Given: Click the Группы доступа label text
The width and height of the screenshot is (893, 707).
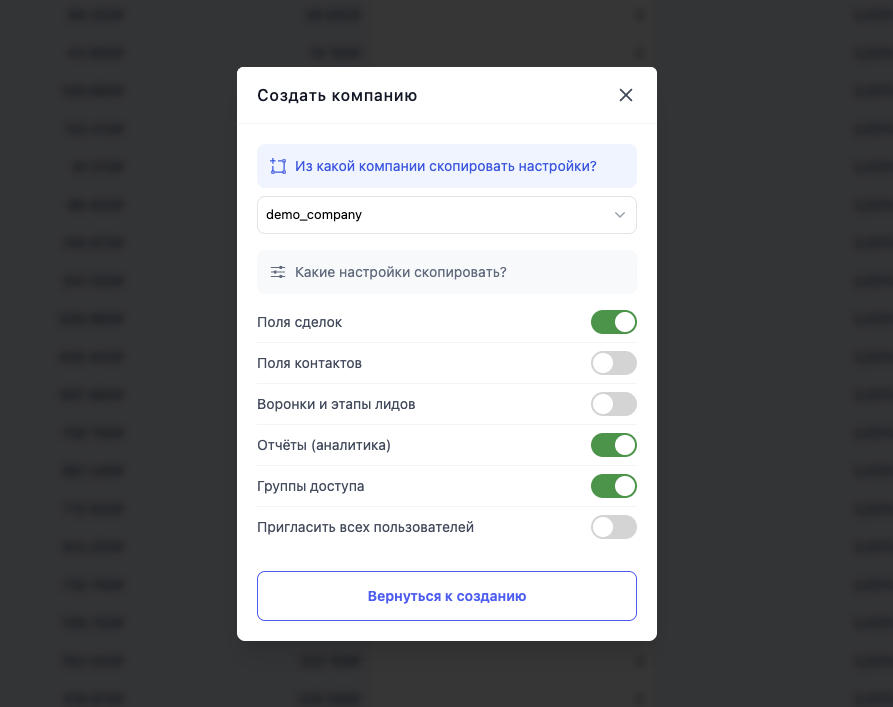Looking at the screenshot, I should (x=310, y=486).
